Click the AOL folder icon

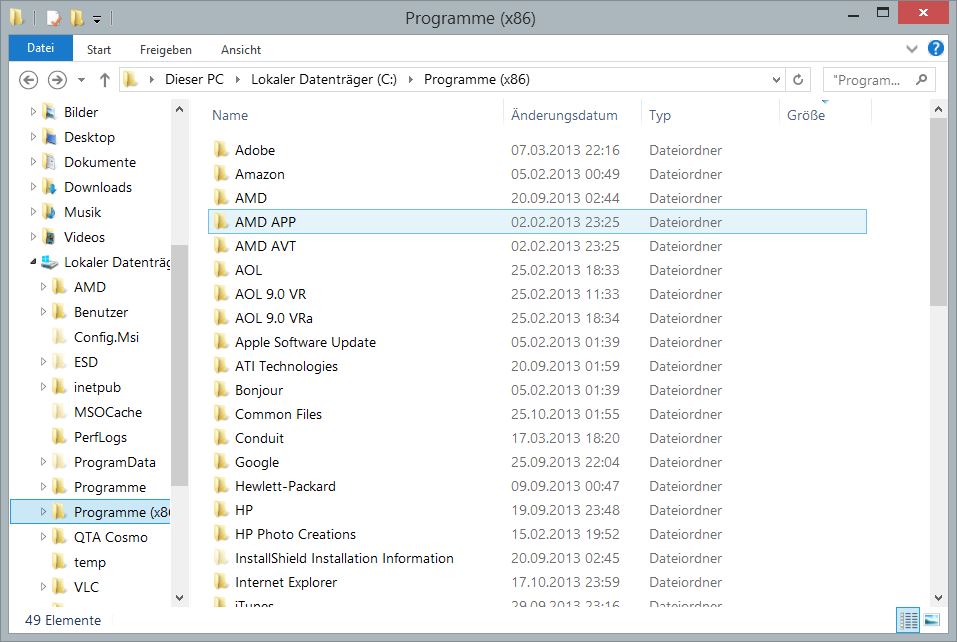221,270
